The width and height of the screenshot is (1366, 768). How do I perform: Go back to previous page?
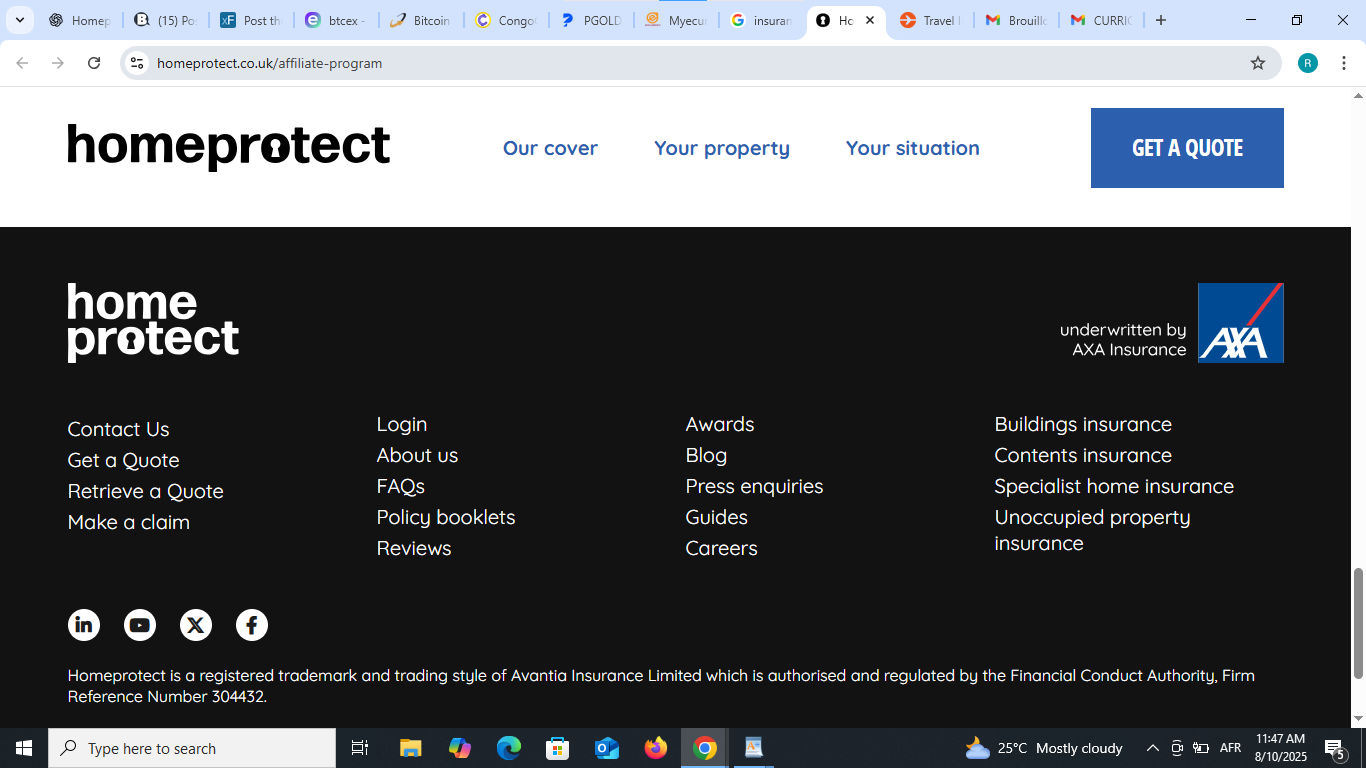(x=22, y=63)
